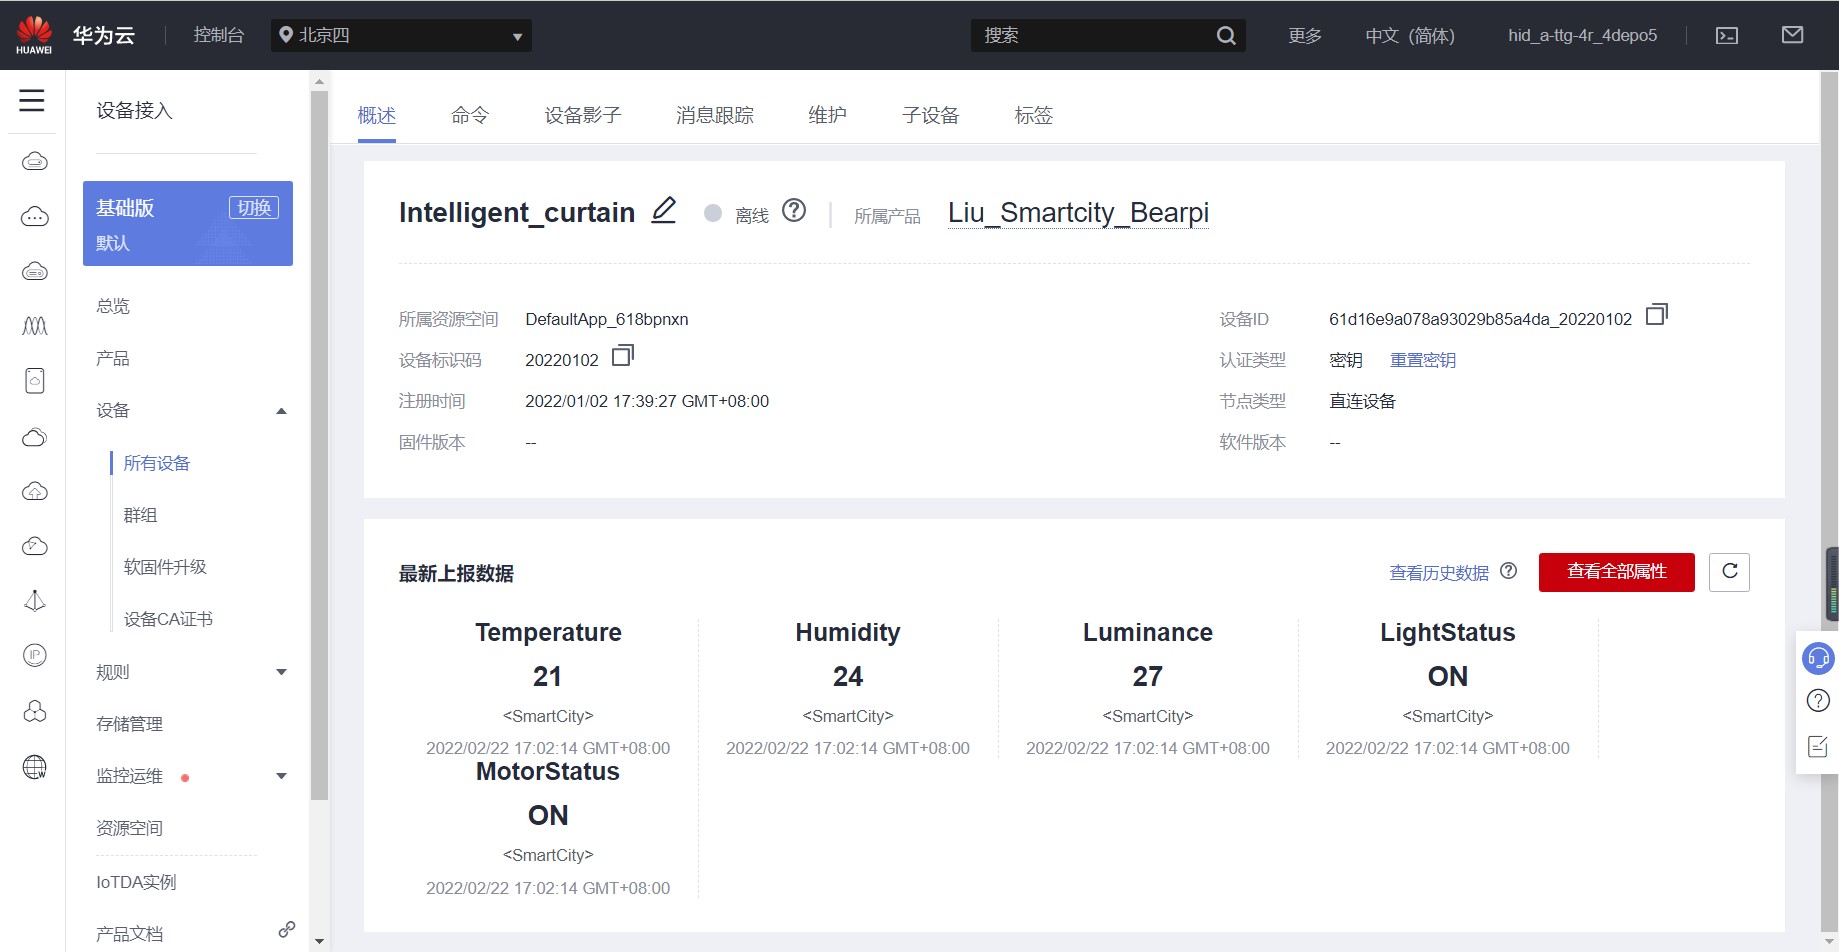Click the sidebar scrollbar up arrow

(319, 81)
